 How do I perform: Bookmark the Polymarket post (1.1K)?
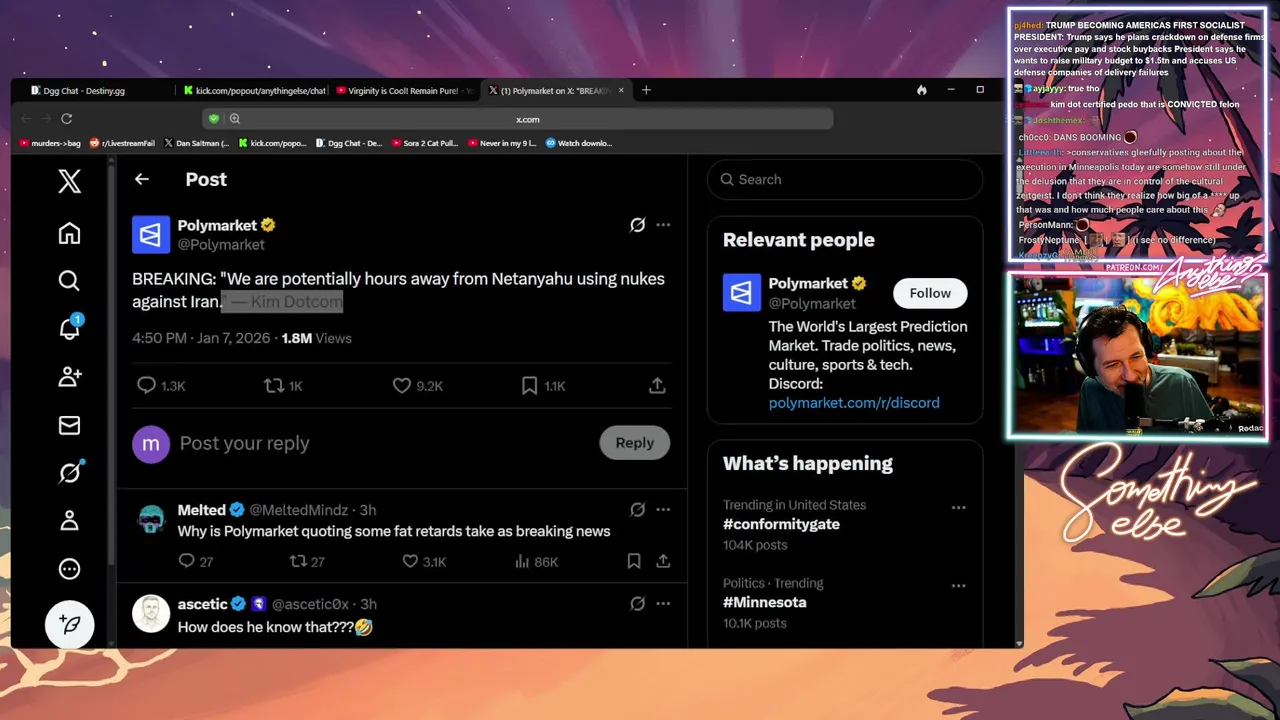(x=543, y=385)
